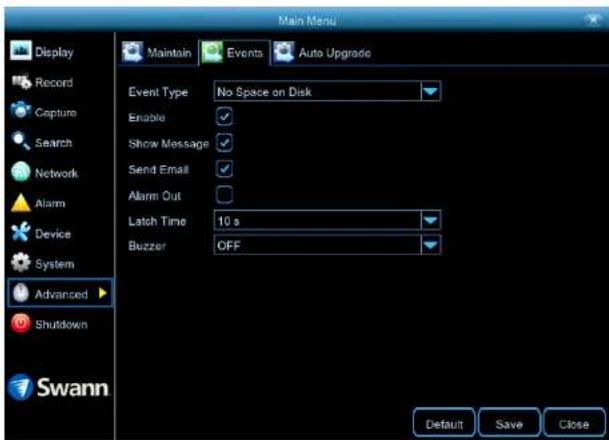Viewport: 609px width, 440px height.
Task: Click the Alarm triangle icon
Action: pyautogui.click(x=21, y=203)
